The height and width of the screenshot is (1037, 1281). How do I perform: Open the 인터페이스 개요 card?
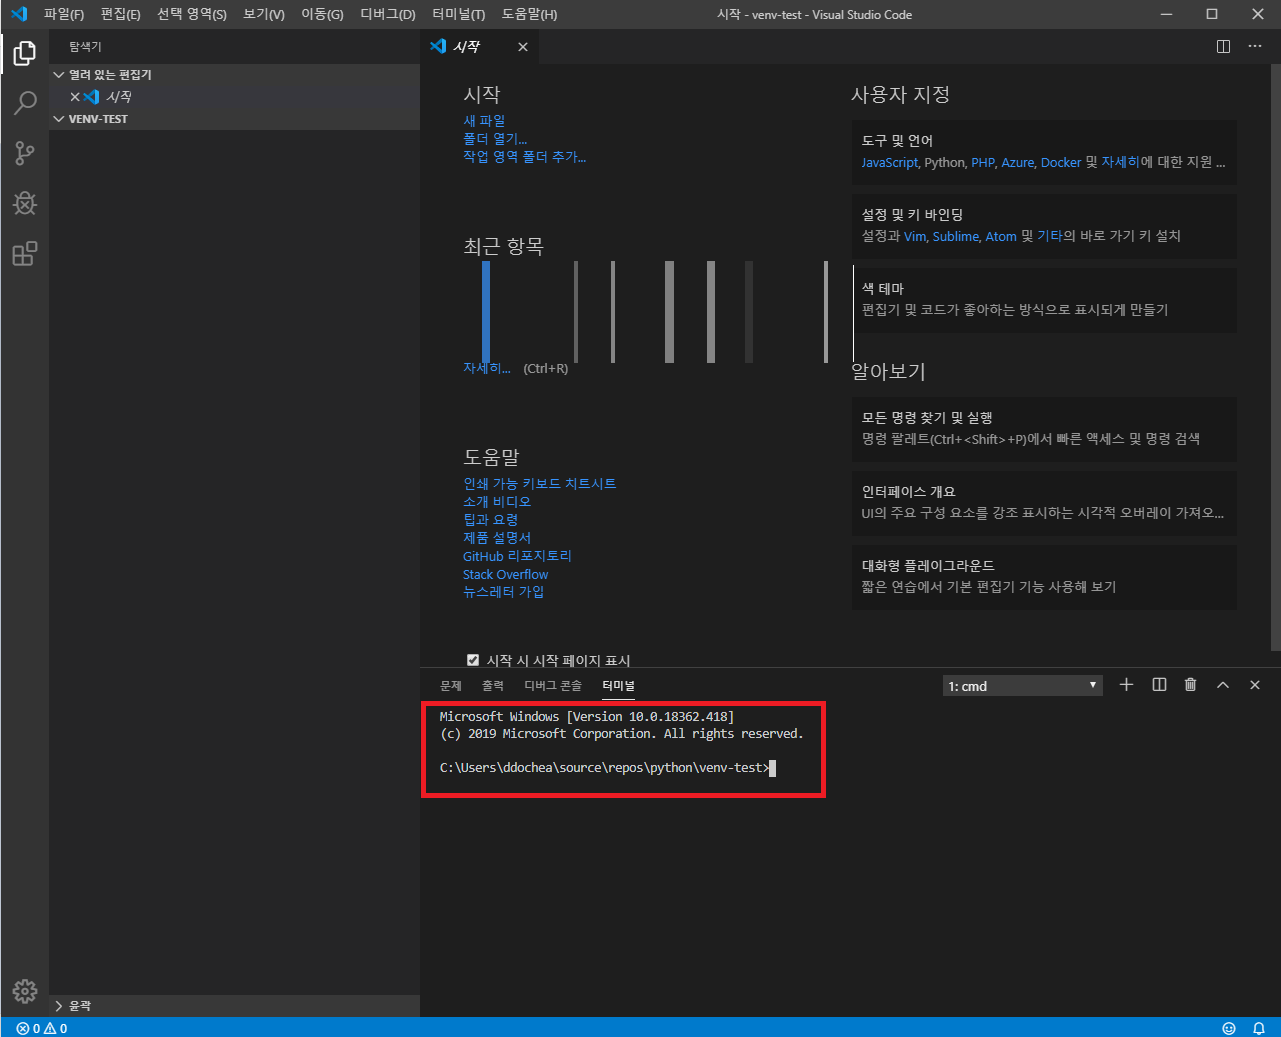click(1044, 503)
